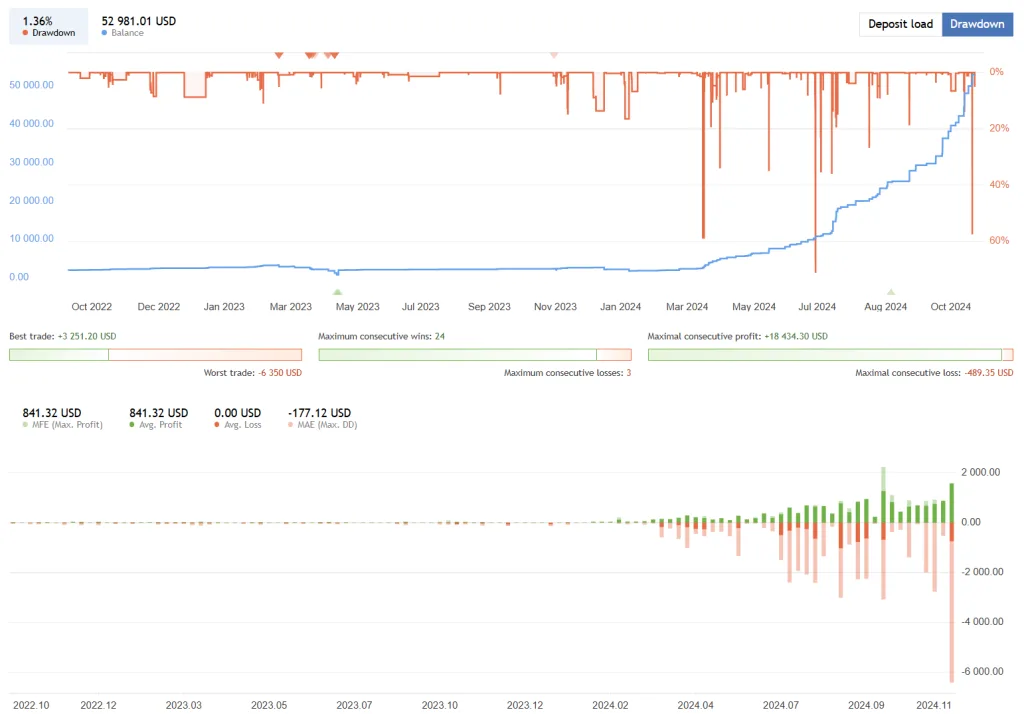Click the largest red loss bar near 2024.11
1024x714 pixels.
click(x=950, y=600)
